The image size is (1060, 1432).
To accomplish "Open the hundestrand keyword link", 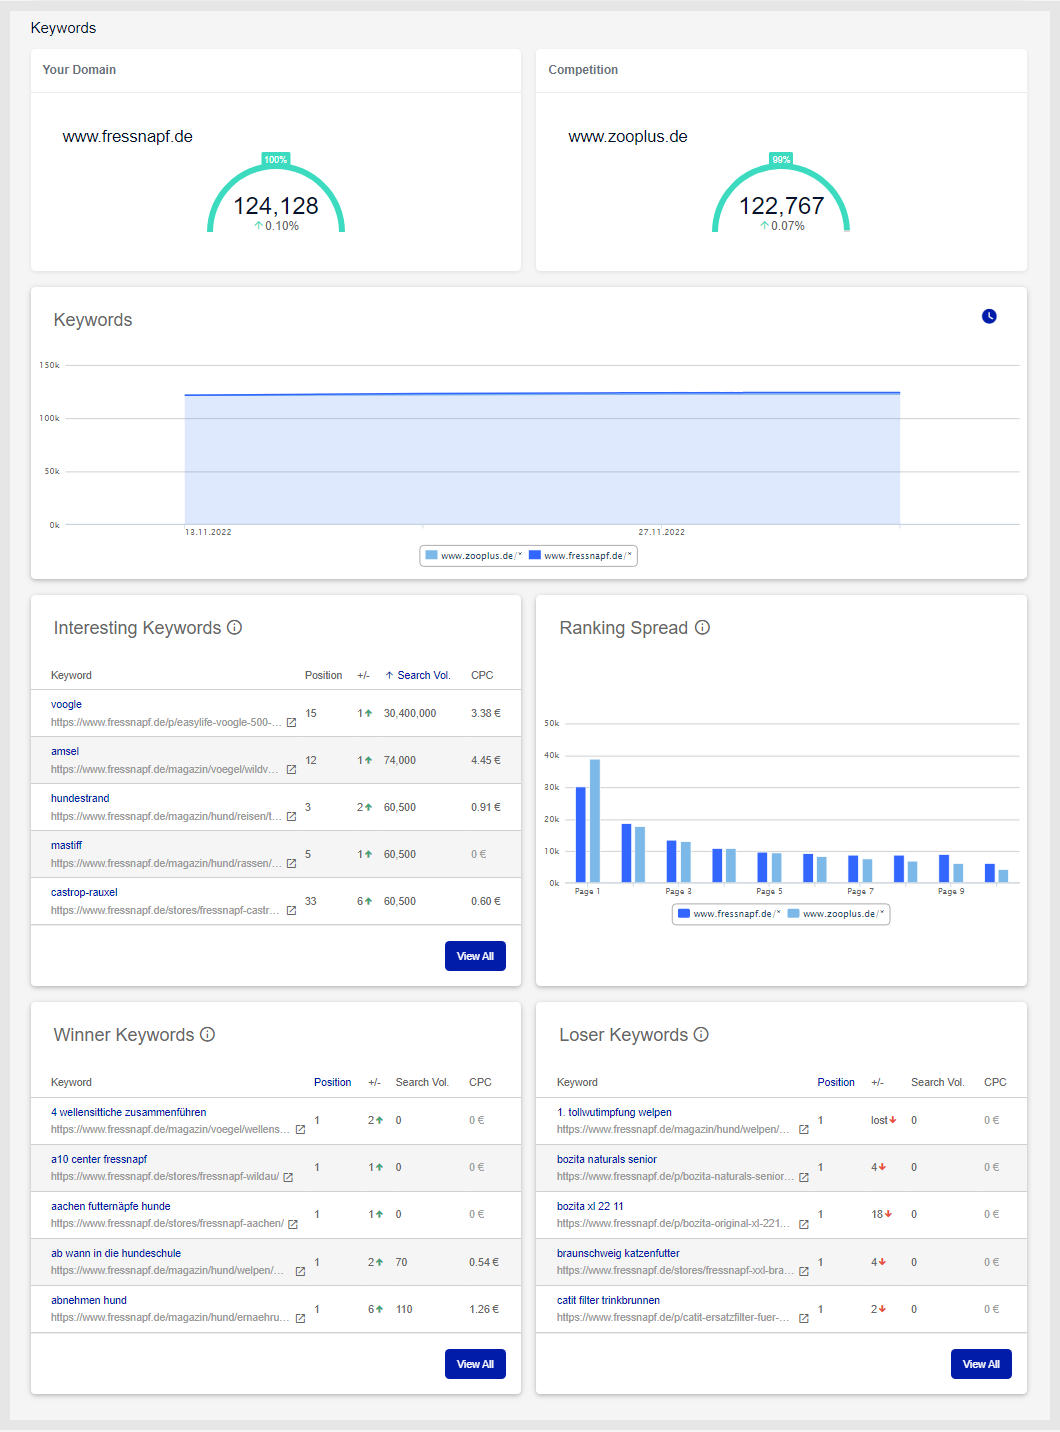I will (80, 798).
